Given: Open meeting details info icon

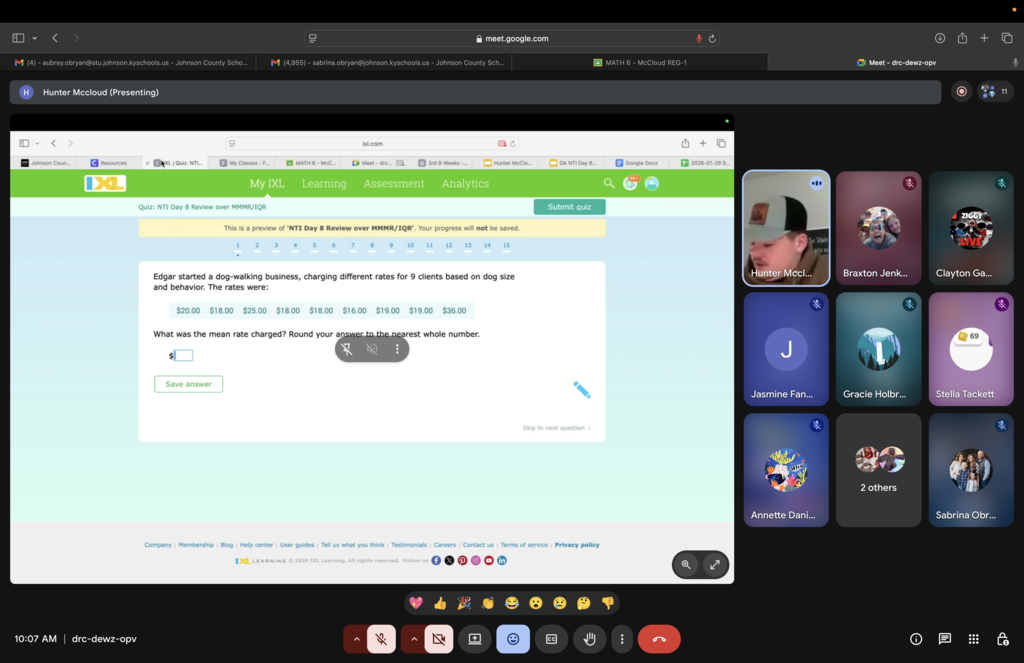Looking at the screenshot, I should click(916, 639).
